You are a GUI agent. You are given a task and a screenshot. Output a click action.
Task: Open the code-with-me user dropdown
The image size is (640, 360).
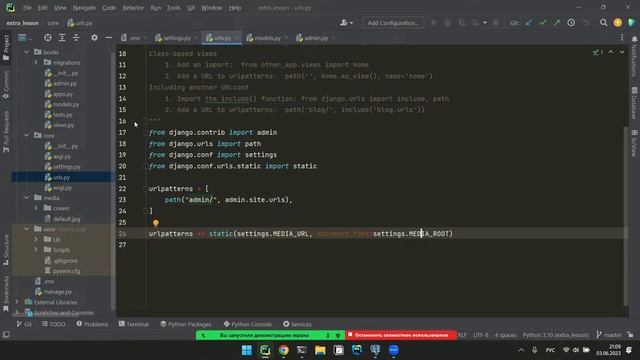tap(347, 23)
